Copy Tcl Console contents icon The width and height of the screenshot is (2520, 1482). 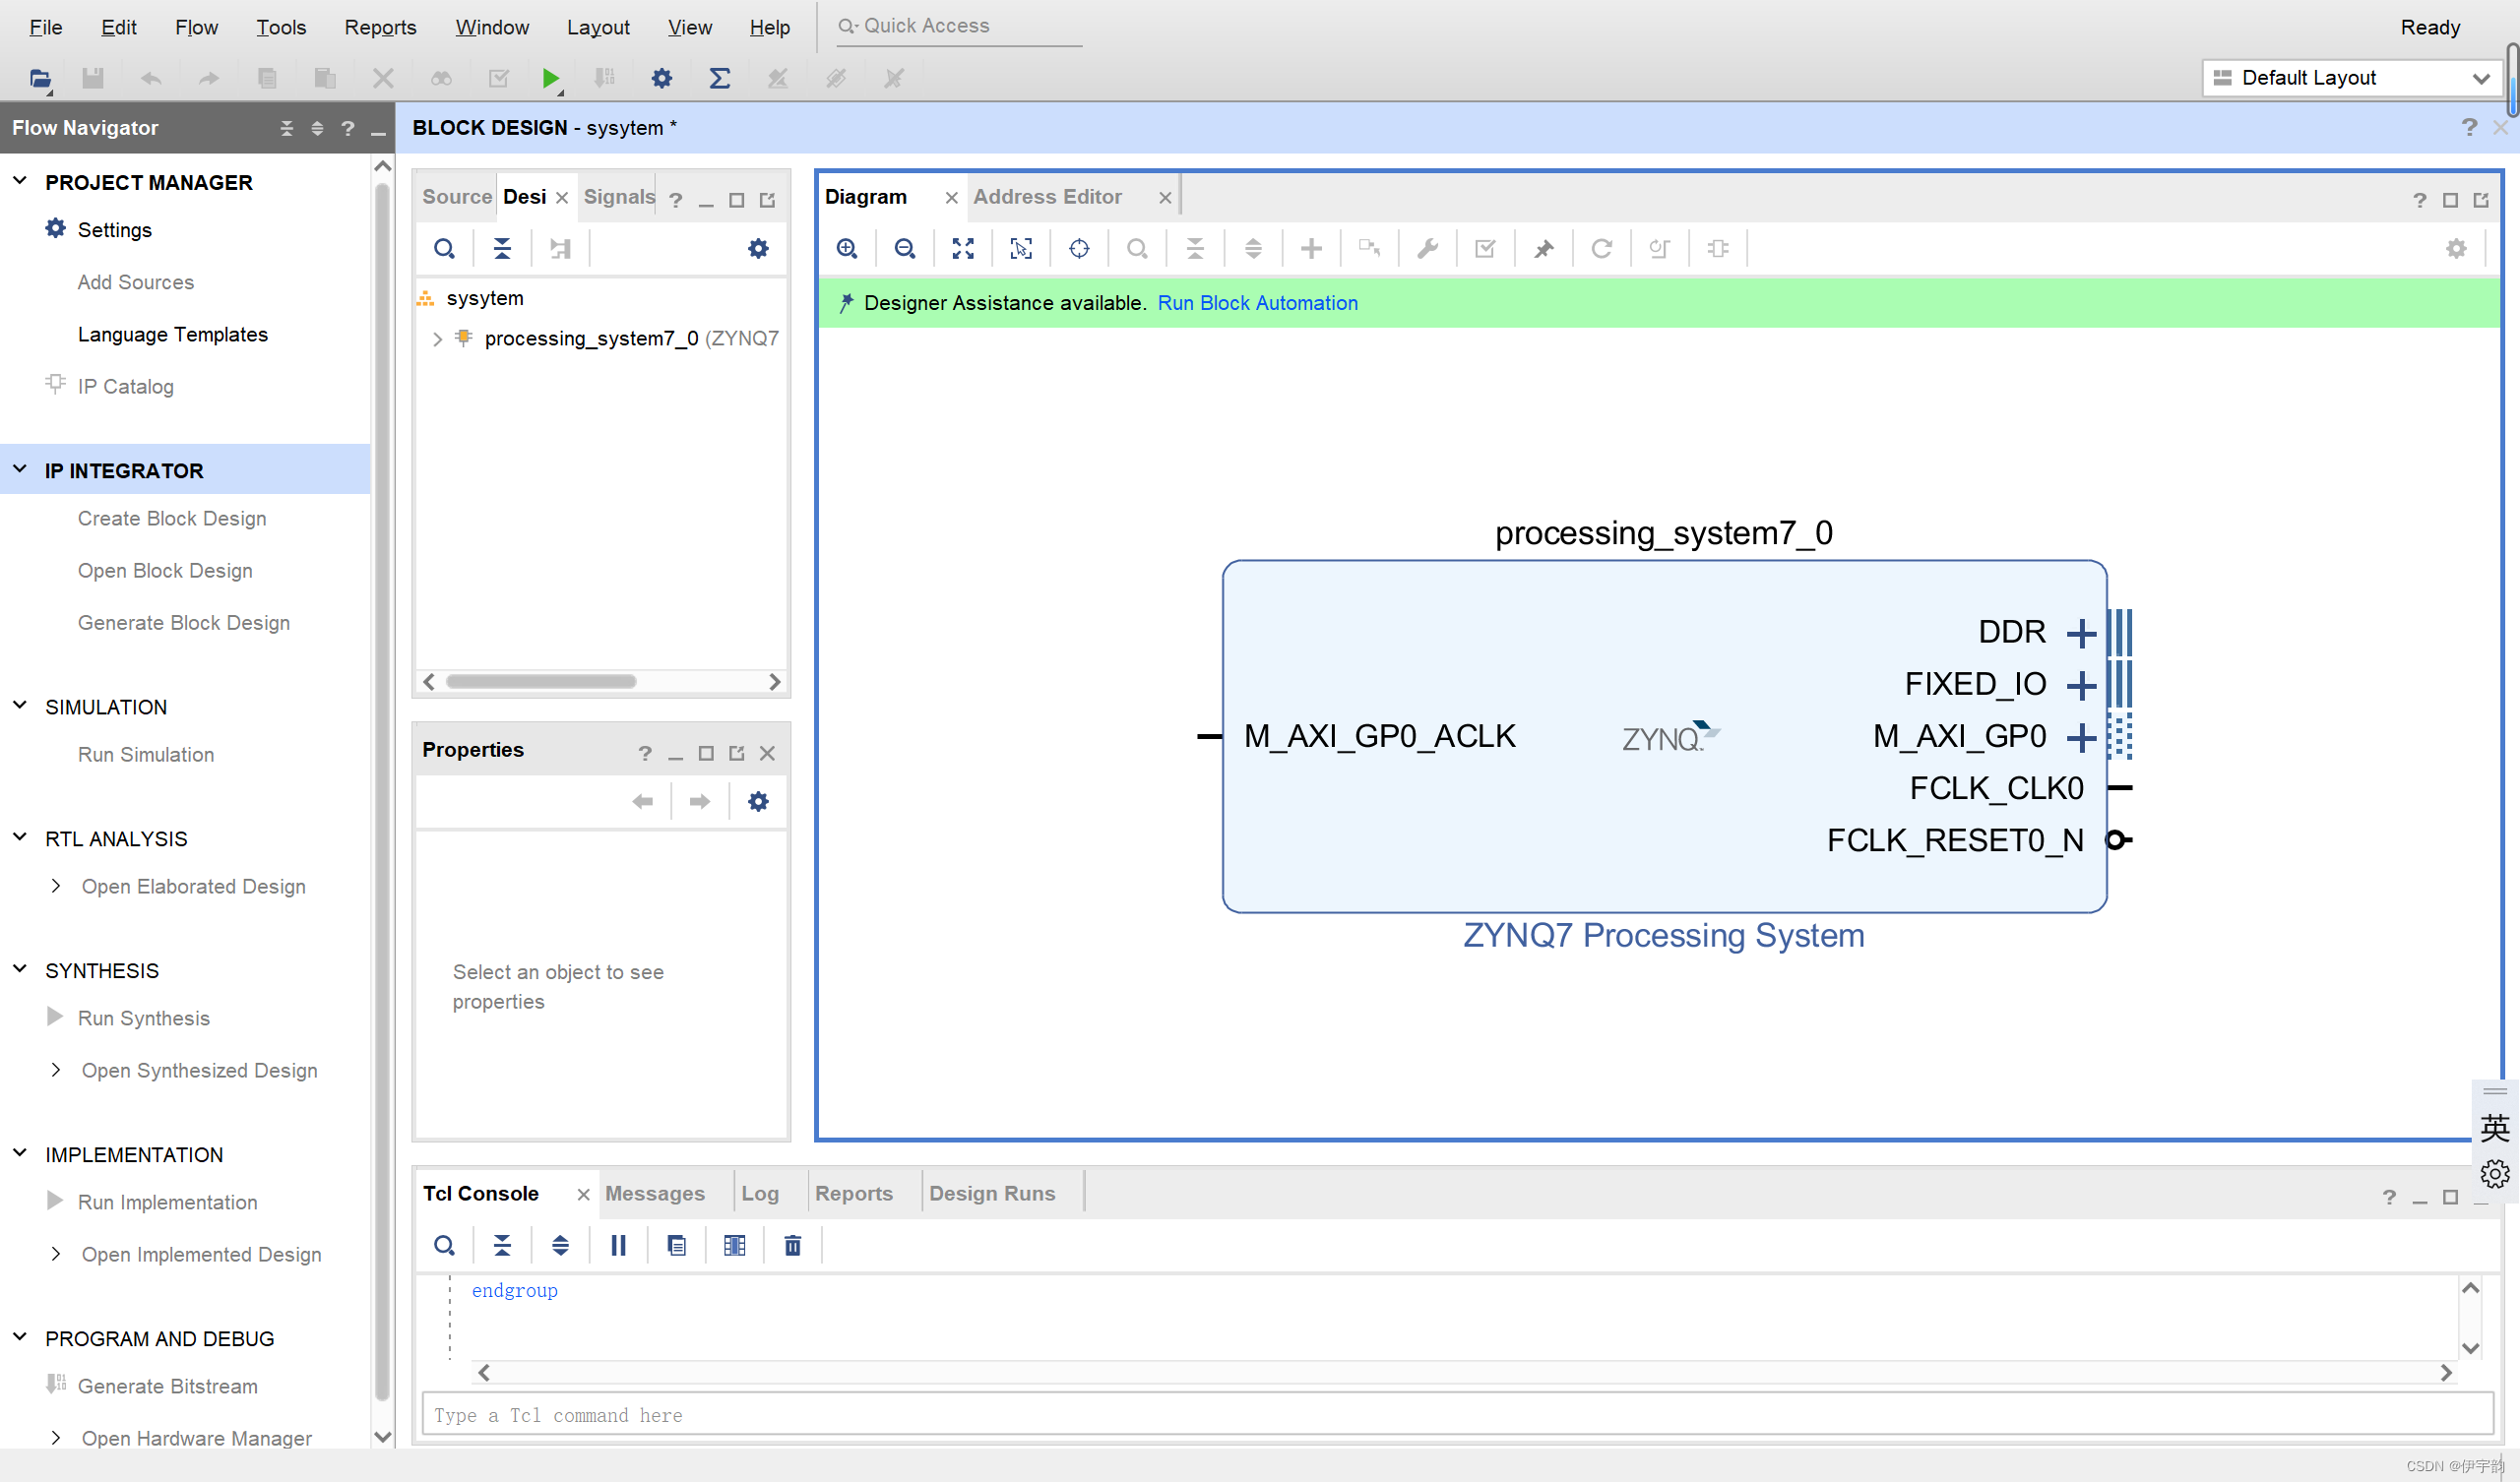676,1245
